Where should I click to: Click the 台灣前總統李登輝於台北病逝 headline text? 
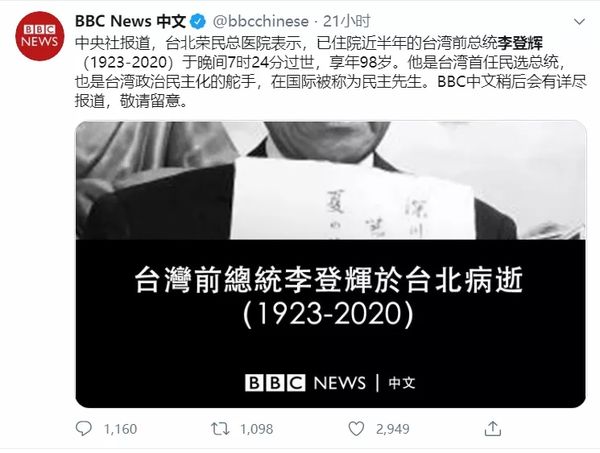click(329, 280)
